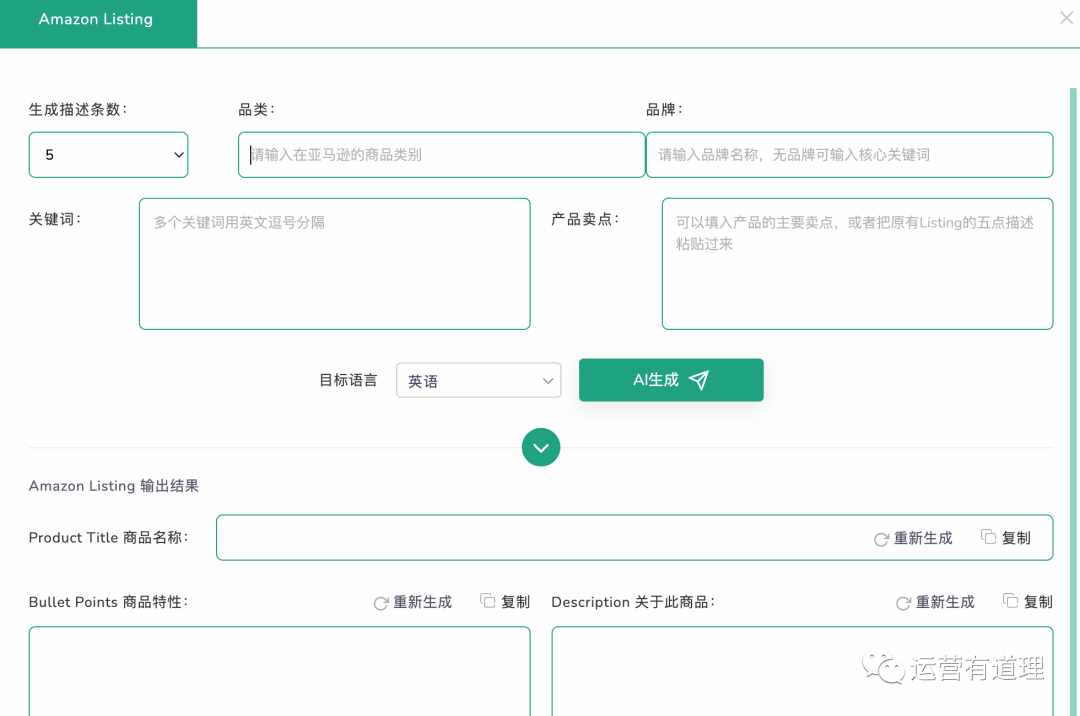1080x716 pixels.
Task: Click the AI生成 button
Action: pos(671,380)
